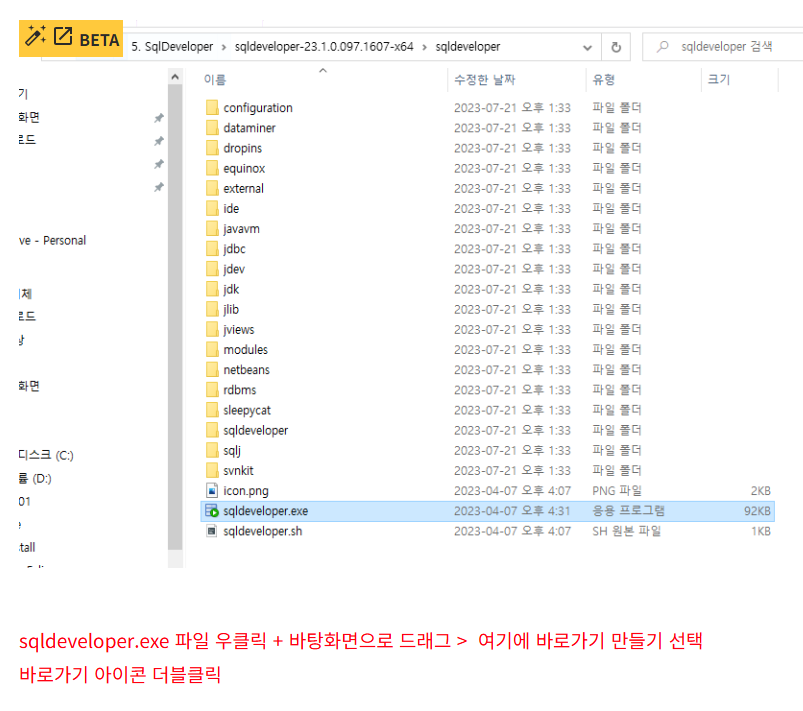Select the jdev folder icon
Image resolution: width=803 pixels, height=711 pixels.
(212, 269)
